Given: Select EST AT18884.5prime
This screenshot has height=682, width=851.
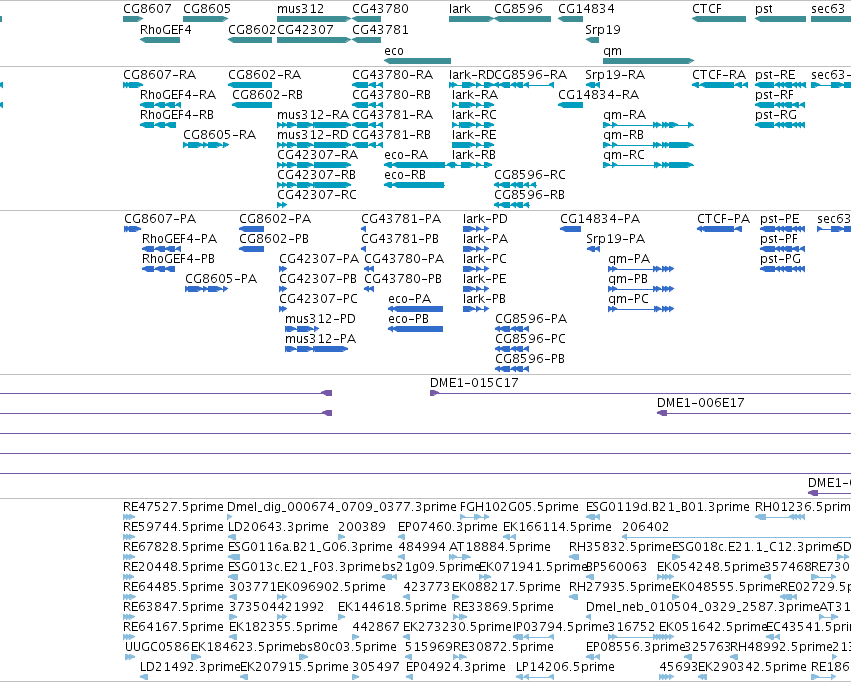Looking at the screenshot, I should [459, 557].
